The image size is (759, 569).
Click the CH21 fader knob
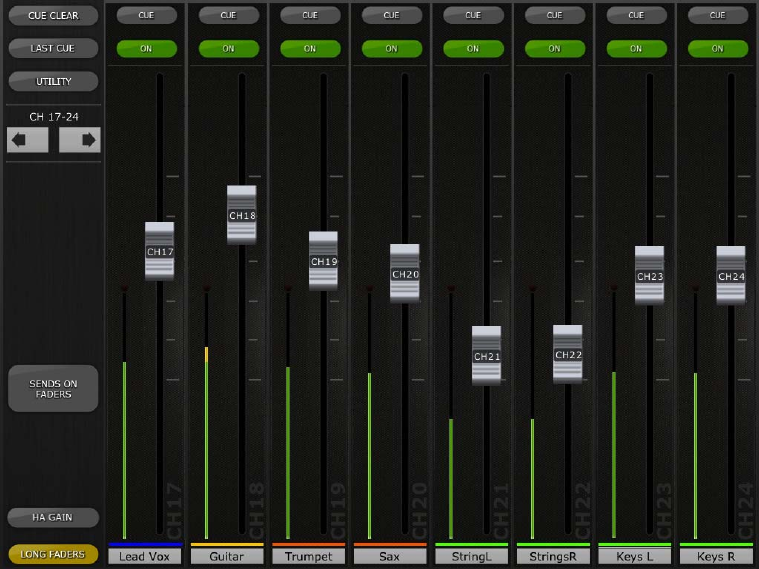(486, 356)
